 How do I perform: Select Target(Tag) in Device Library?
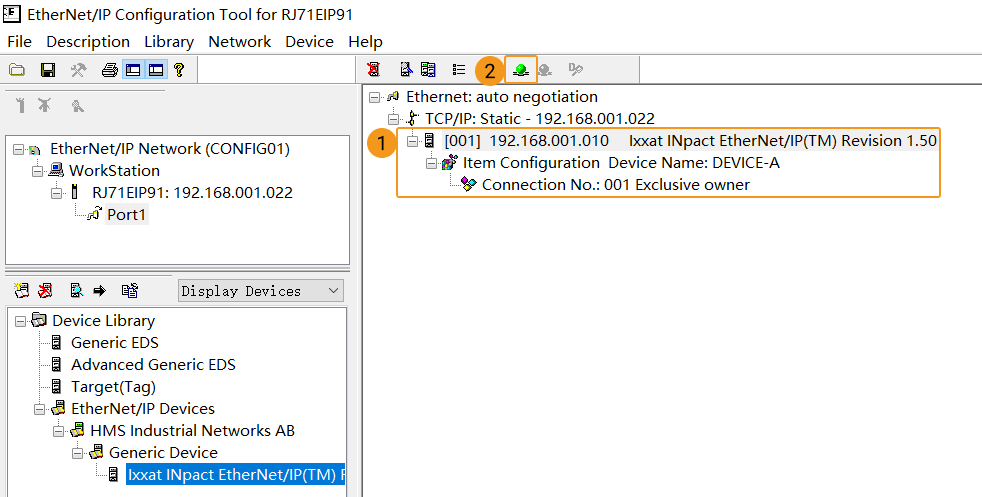coord(113,387)
